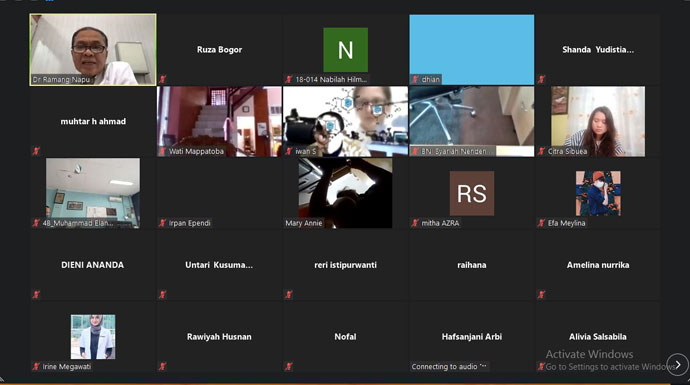Click muted mic icon on Ruza Bogor tile
690x385 pixels.
163,79
